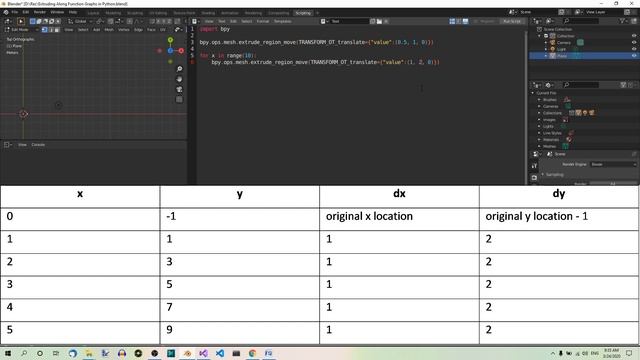Expand Images in Current File list
This screenshot has width=640, height=360.
[x=539, y=120]
